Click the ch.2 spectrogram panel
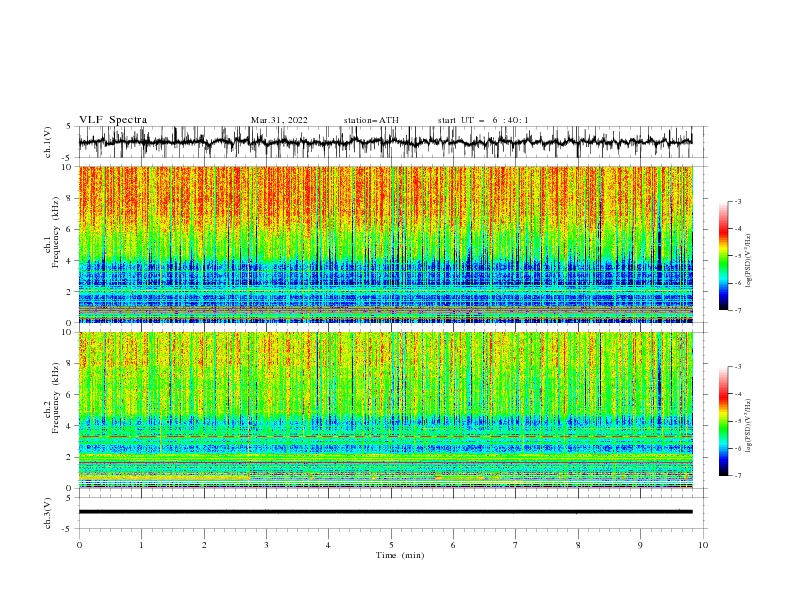The image size is (792, 612). tap(385, 410)
